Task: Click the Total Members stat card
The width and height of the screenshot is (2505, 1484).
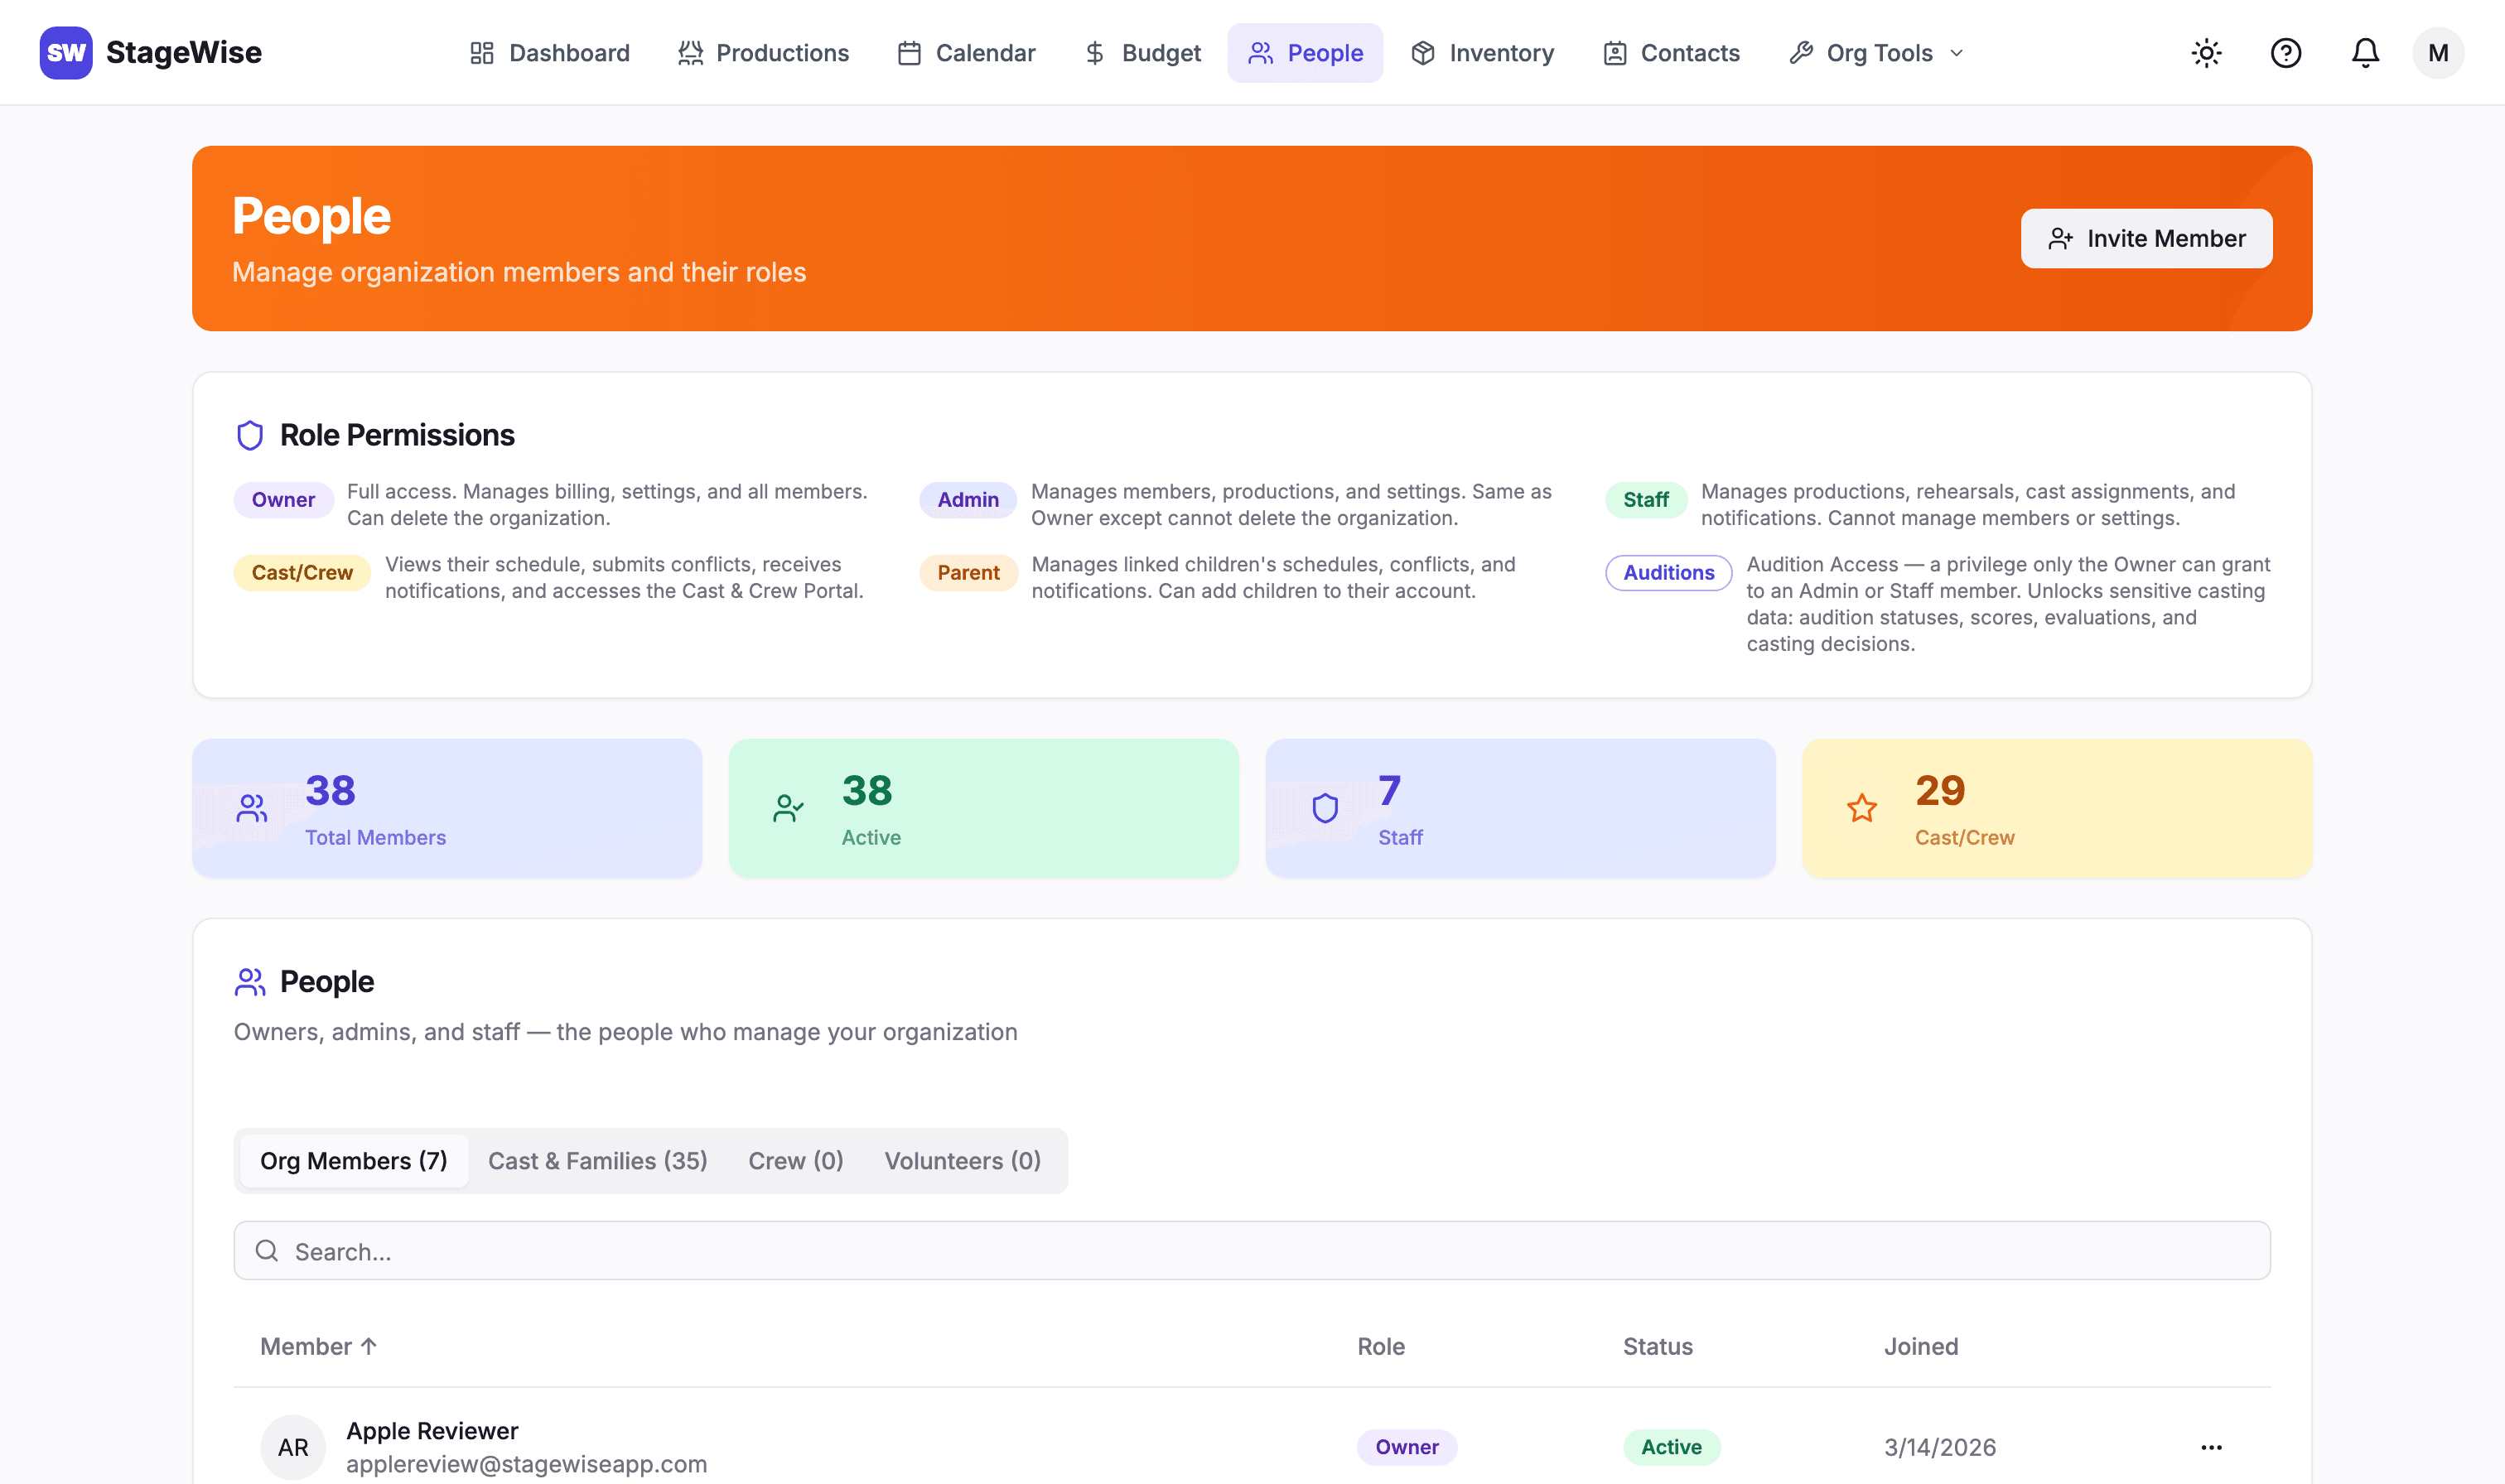Action: point(447,808)
